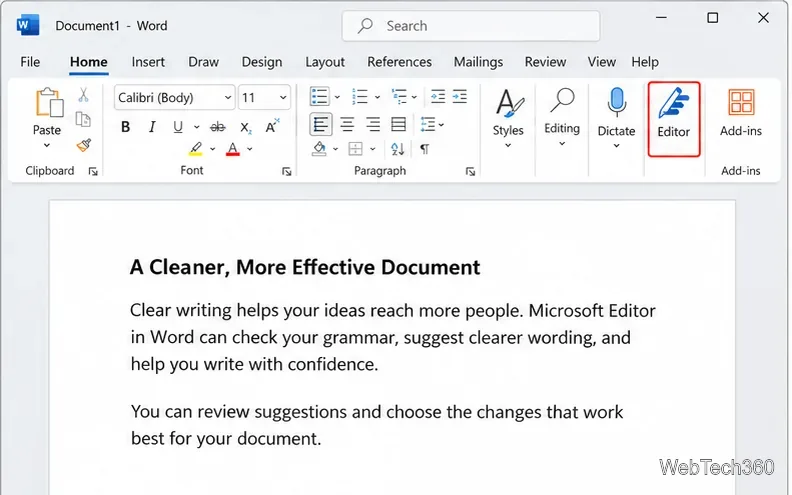Open numbering library dropdown arrow
The height and width of the screenshot is (495, 792).
click(377, 97)
